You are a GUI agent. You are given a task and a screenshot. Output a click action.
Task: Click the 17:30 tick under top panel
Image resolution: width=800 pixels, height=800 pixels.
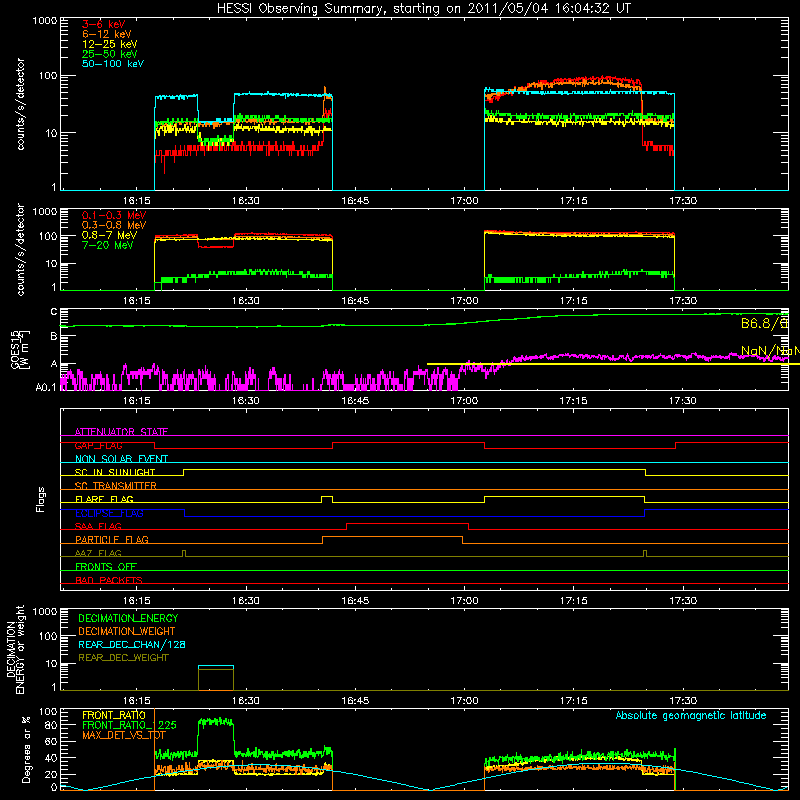683,201
